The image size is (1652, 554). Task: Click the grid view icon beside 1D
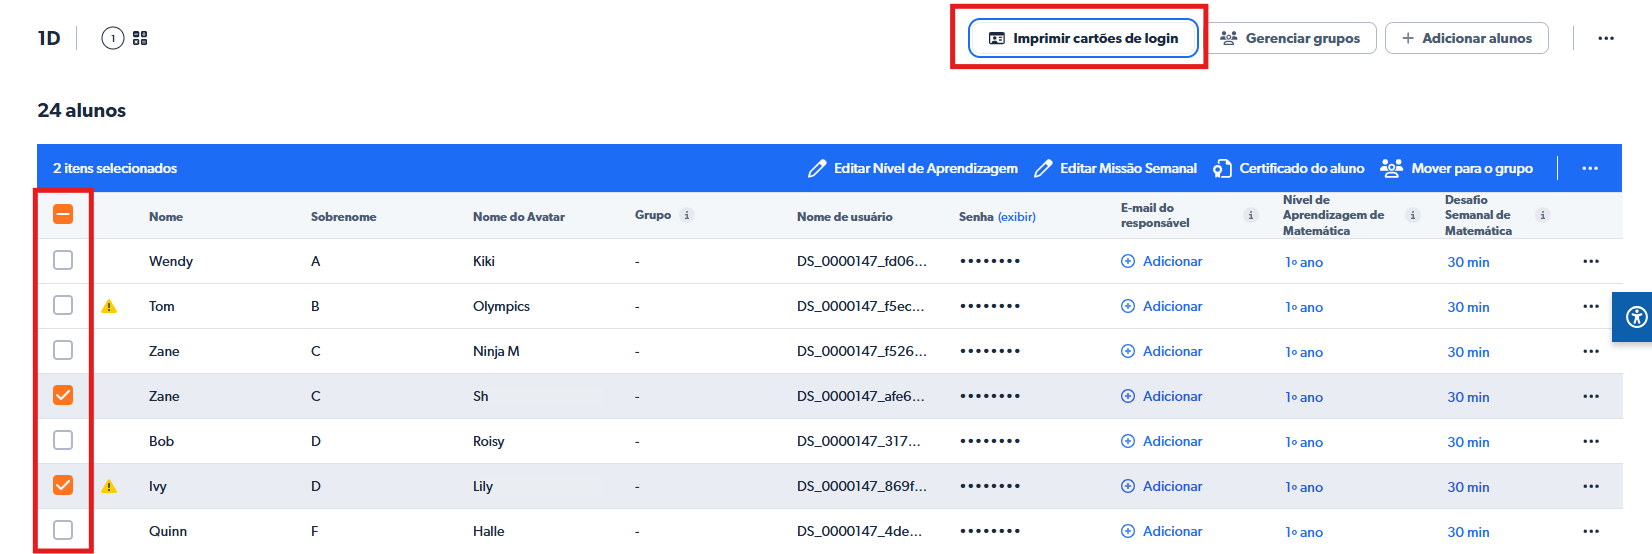[x=140, y=38]
